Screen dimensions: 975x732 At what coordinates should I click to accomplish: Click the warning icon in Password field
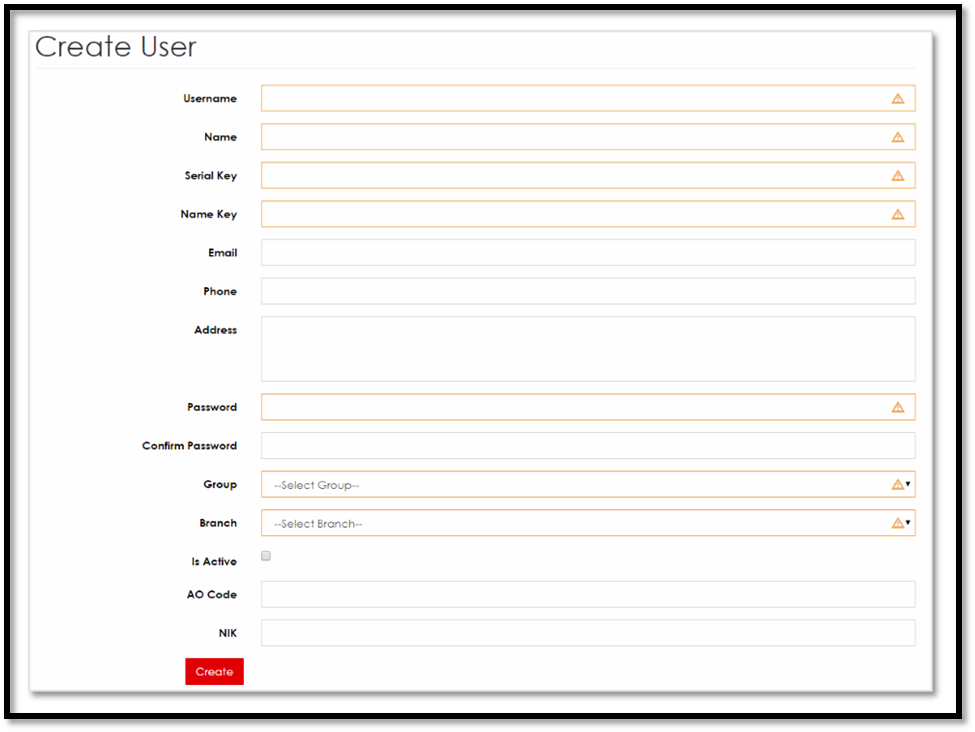[x=897, y=407]
